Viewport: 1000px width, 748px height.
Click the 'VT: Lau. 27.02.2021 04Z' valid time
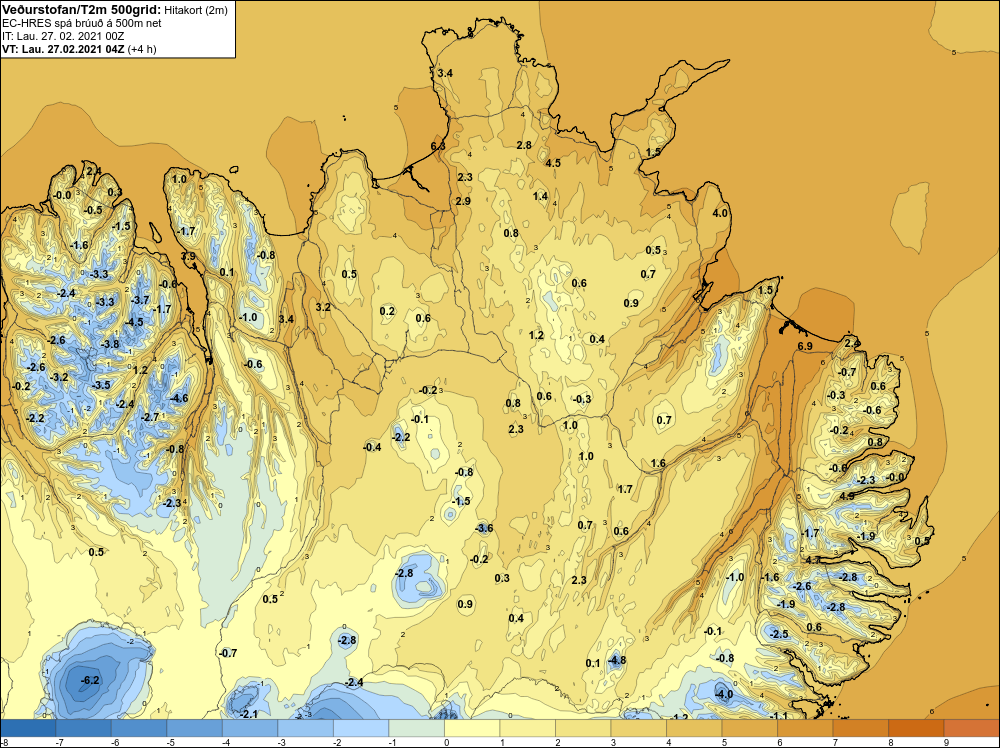click(x=63, y=49)
